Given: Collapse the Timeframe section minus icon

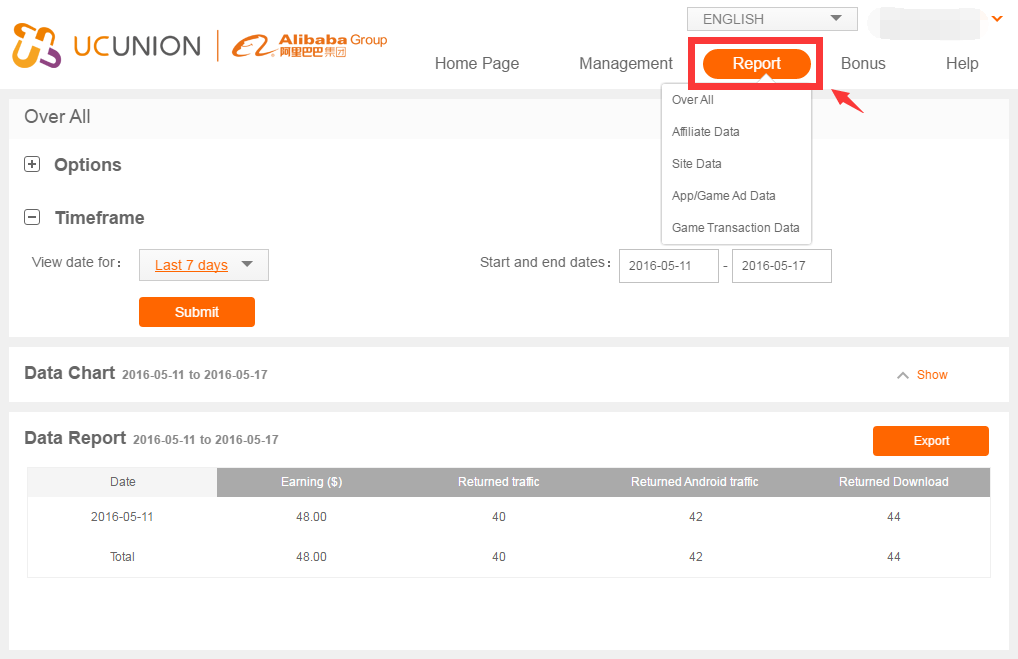Looking at the screenshot, I should [x=32, y=217].
